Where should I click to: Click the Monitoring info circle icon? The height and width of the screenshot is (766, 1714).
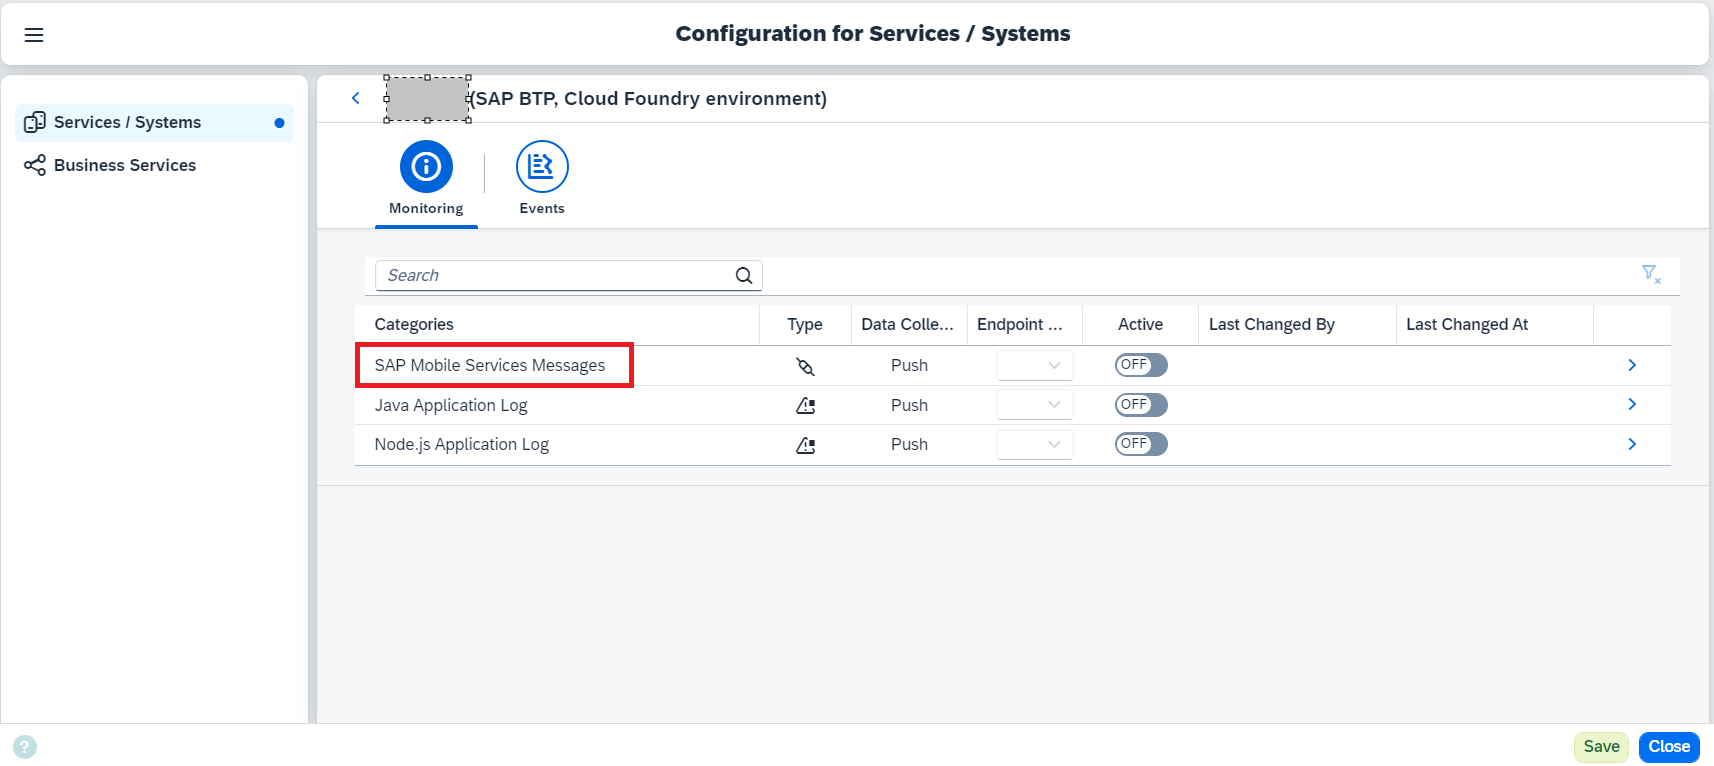tap(426, 166)
